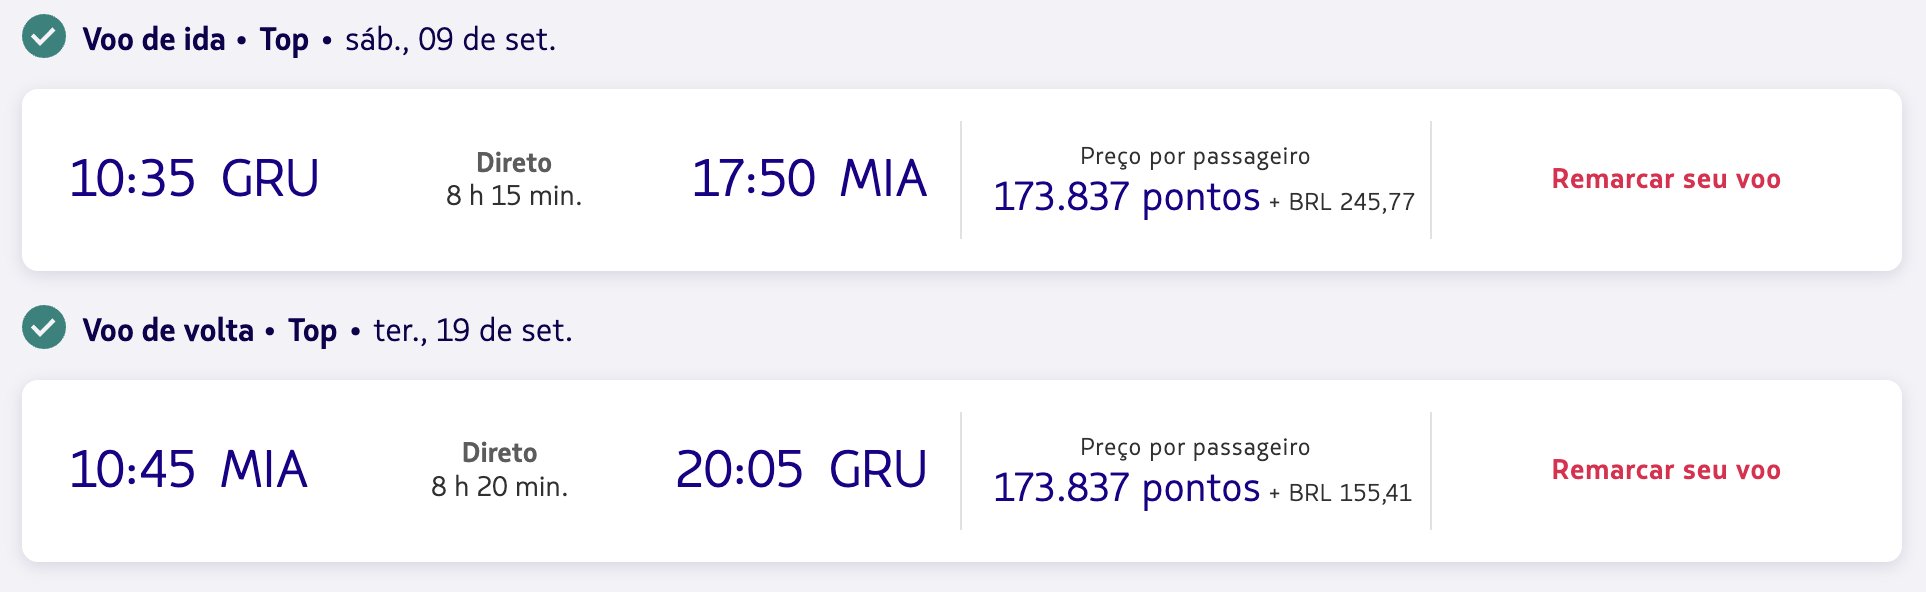Click the green checkmark beside Voo de volta
The image size is (1926, 592).
(44, 327)
